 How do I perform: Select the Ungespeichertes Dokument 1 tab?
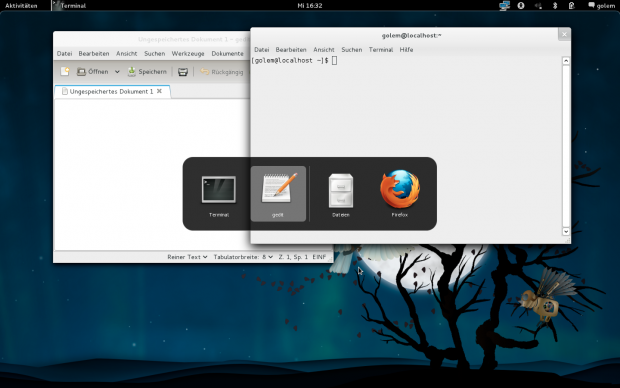tap(112, 91)
